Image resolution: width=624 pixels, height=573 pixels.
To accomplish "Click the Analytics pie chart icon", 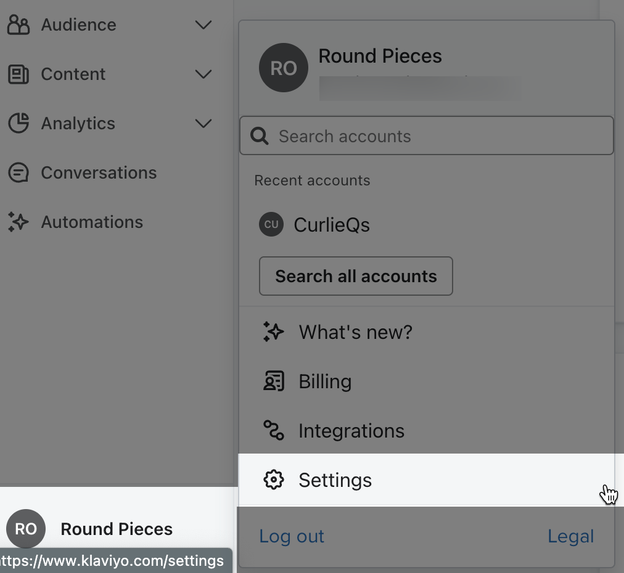I will point(18,123).
